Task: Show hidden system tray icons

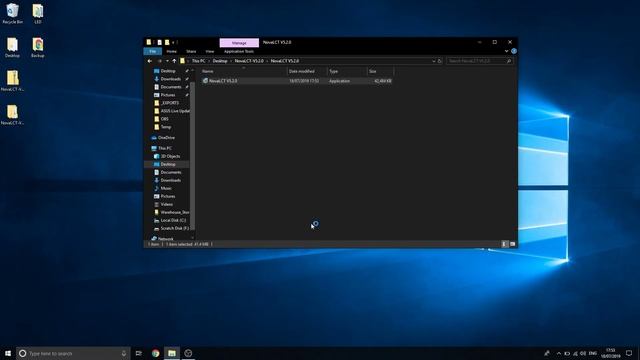Action: [x=559, y=353]
